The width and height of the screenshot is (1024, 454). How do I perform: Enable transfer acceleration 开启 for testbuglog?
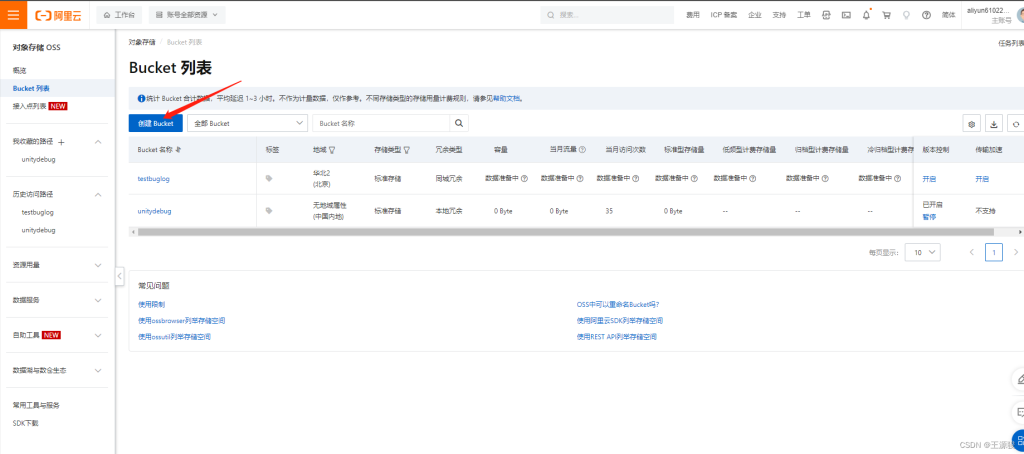[982, 179]
